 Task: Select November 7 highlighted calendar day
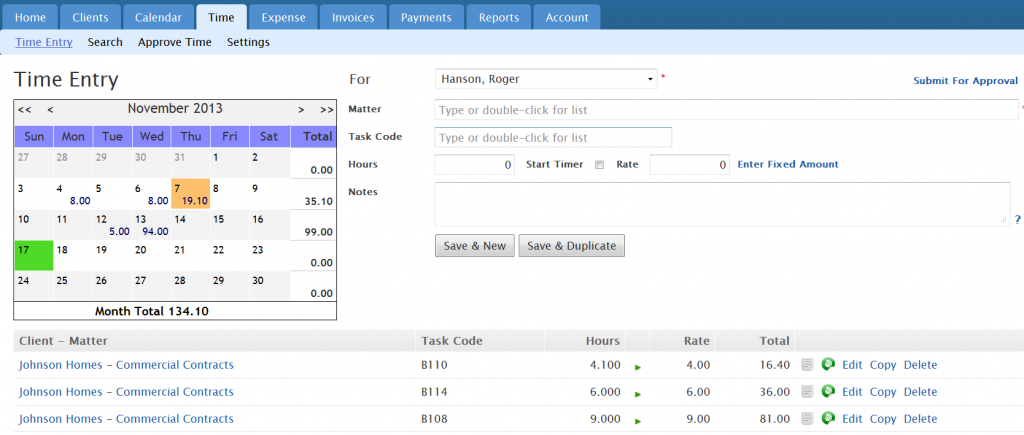190,194
